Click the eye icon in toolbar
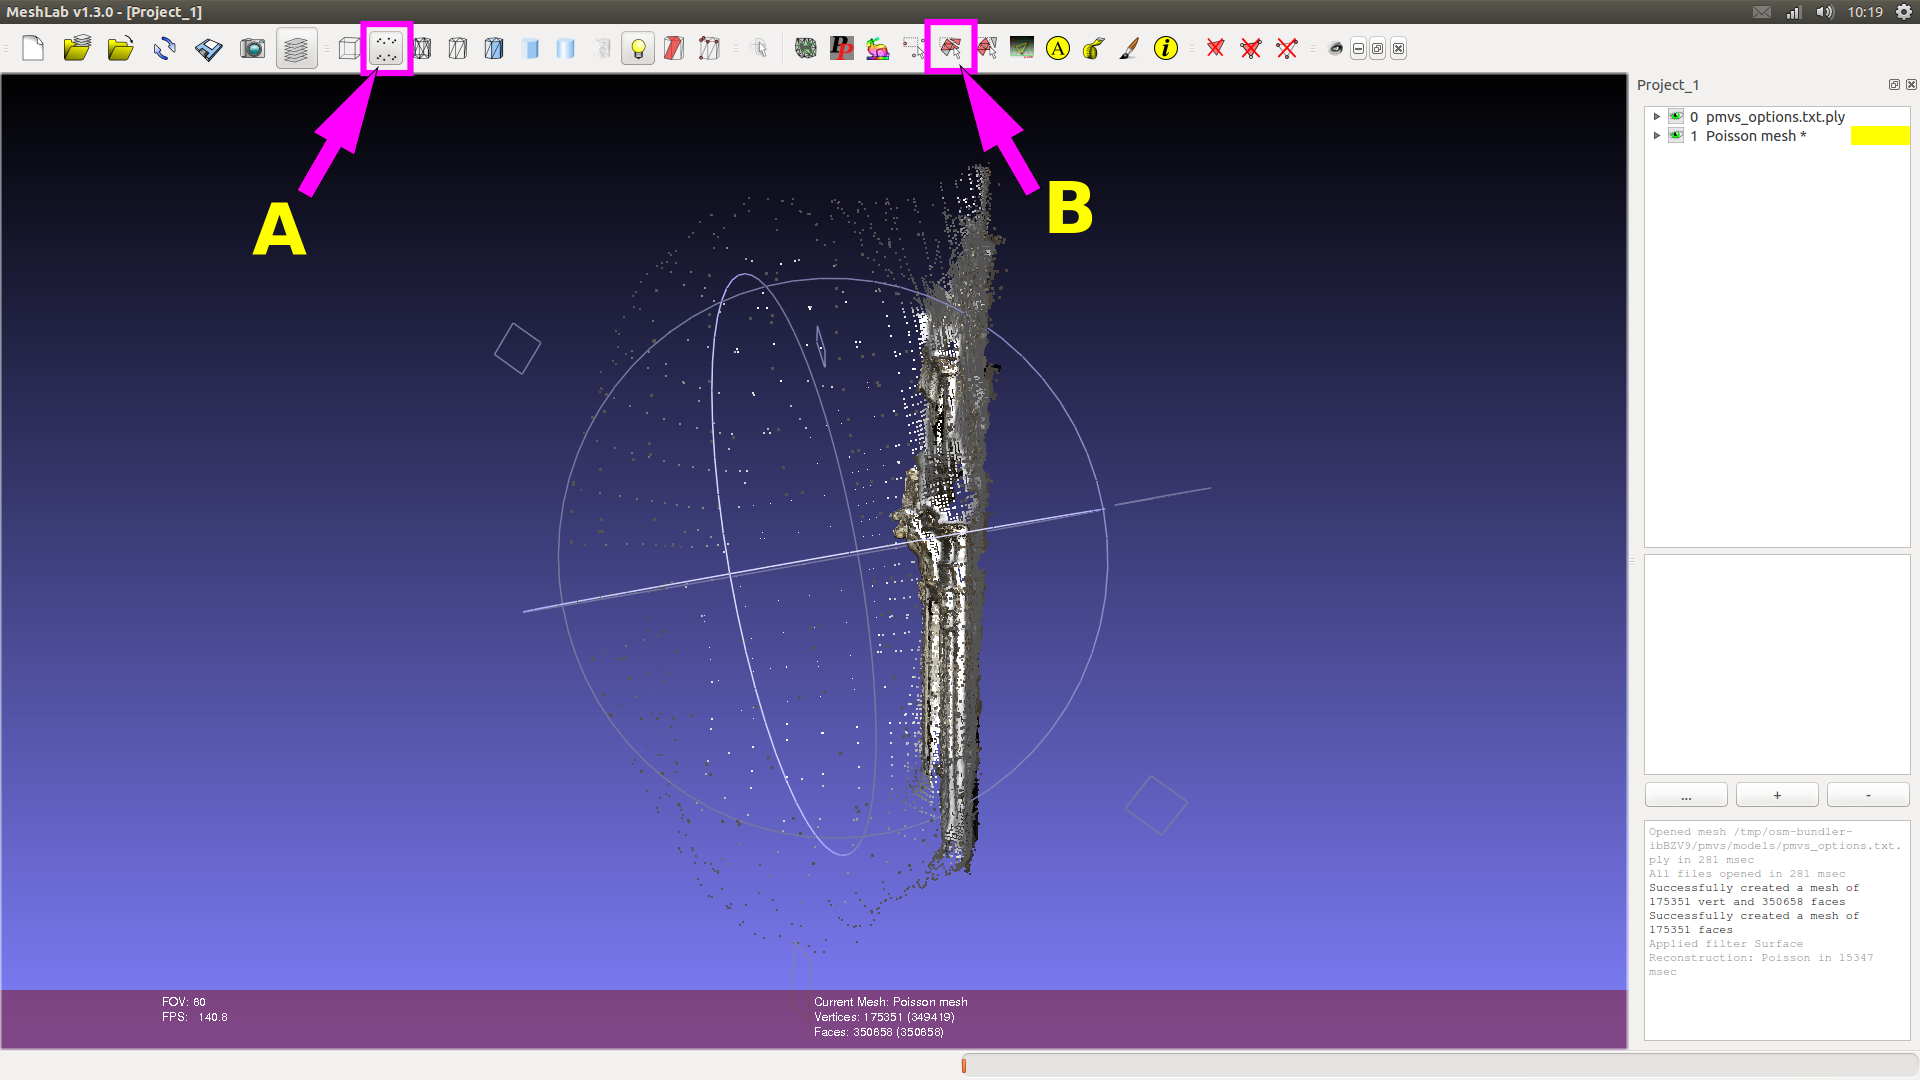 tap(1336, 48)
